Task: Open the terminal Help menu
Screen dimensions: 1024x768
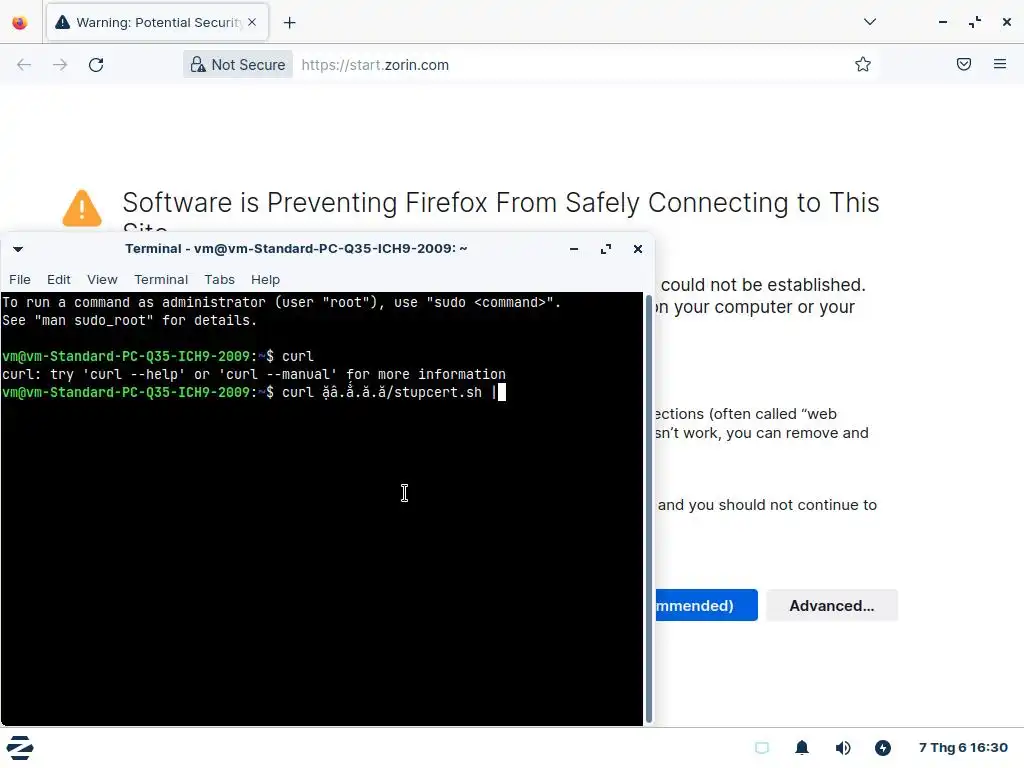Action: tap(265, 280)
